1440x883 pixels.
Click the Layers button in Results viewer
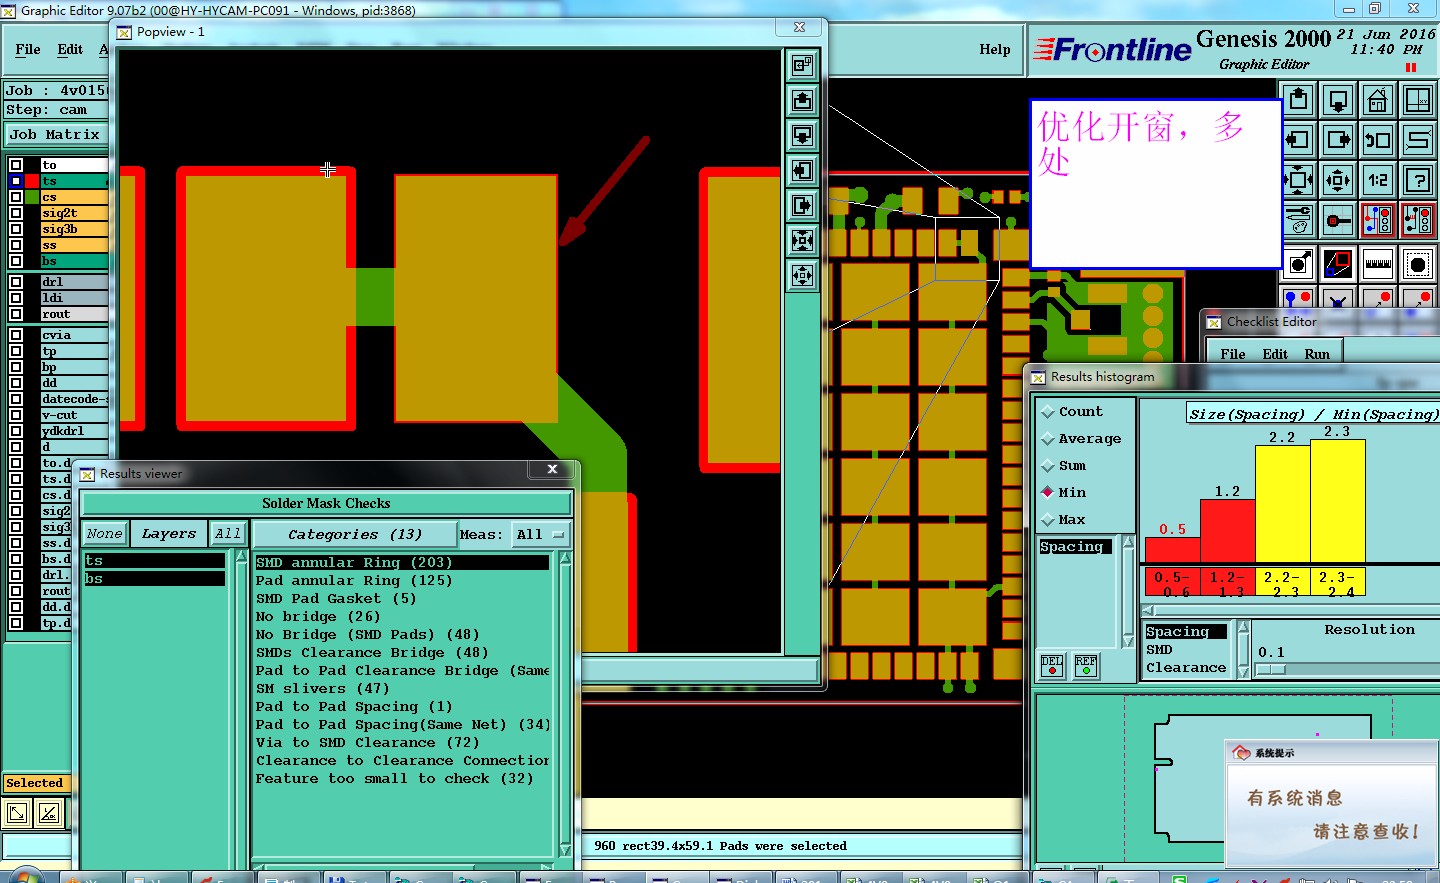169,534
